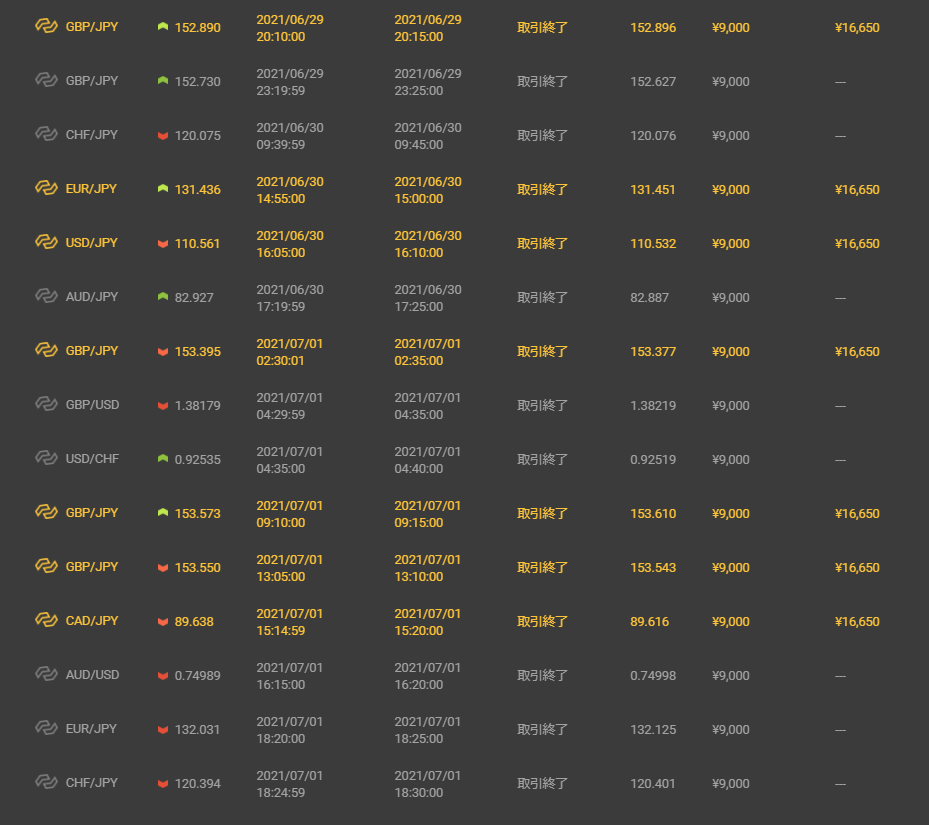Click the closing rate 153.610
The width and height of the screenshot is (929, 825).
(653, 514)
